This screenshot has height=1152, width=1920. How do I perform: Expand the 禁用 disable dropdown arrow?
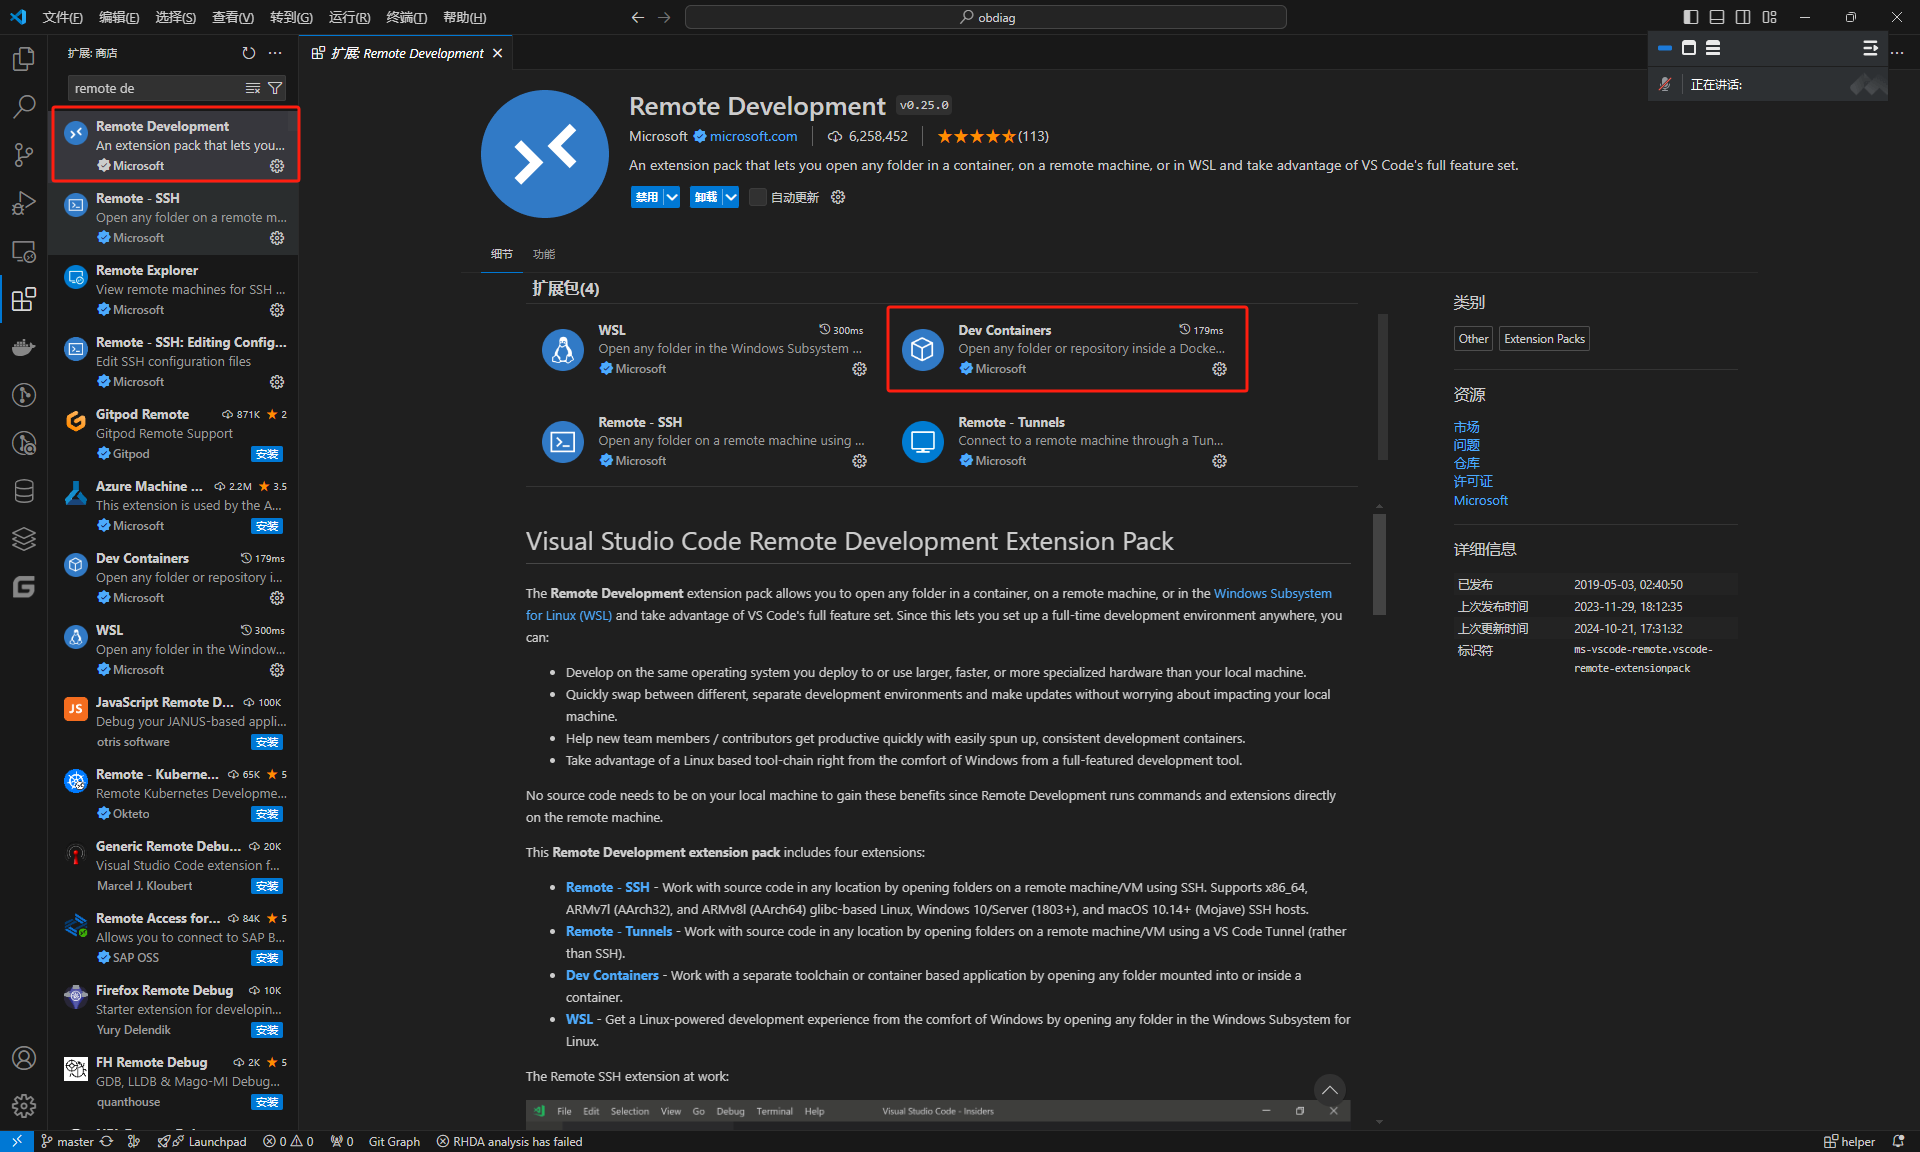pos(672,197)
